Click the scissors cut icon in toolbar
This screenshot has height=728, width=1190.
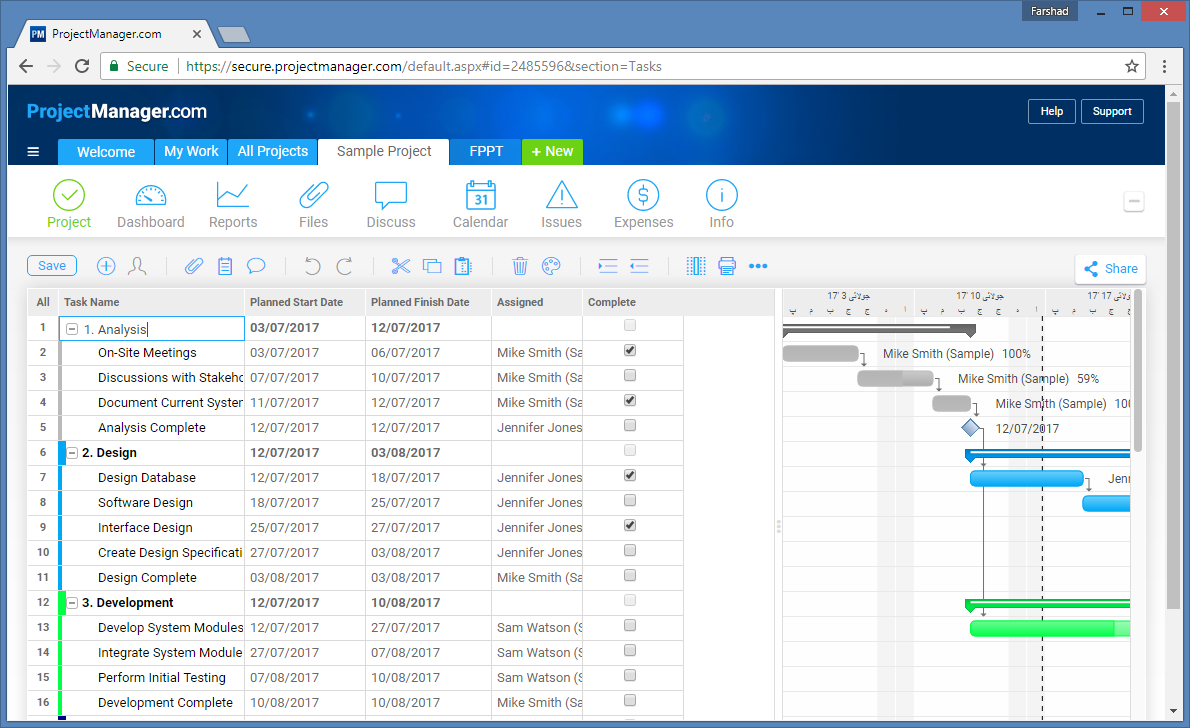pos(401,266)
